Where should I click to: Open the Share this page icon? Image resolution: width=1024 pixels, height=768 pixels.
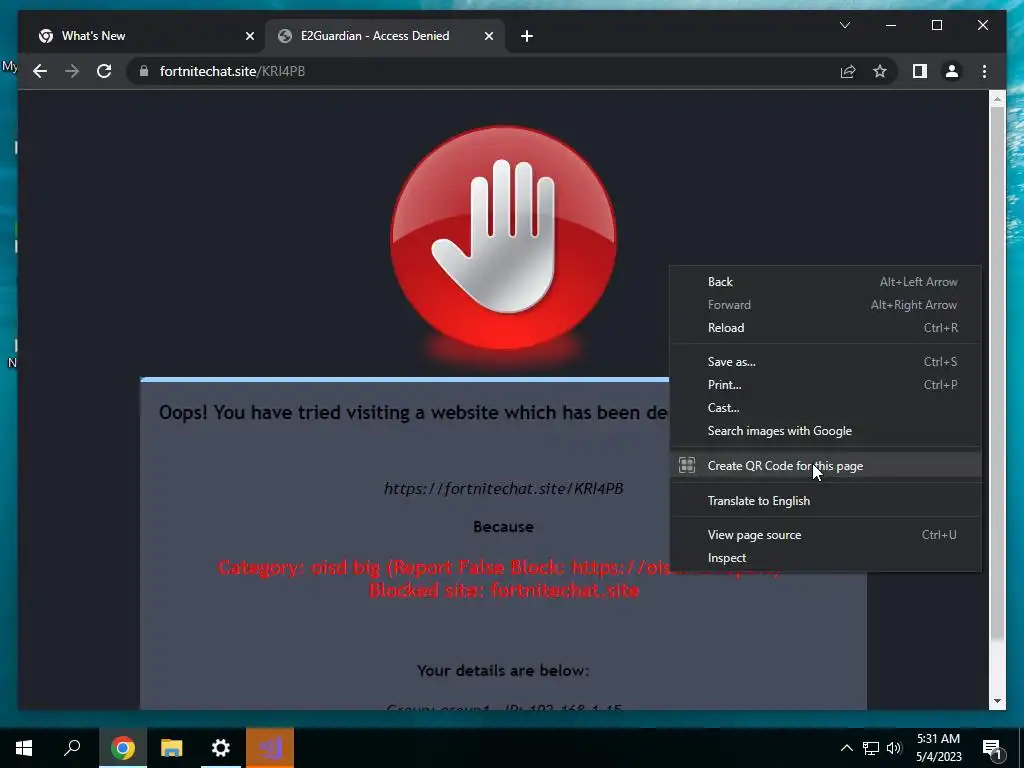pos(848,71)
